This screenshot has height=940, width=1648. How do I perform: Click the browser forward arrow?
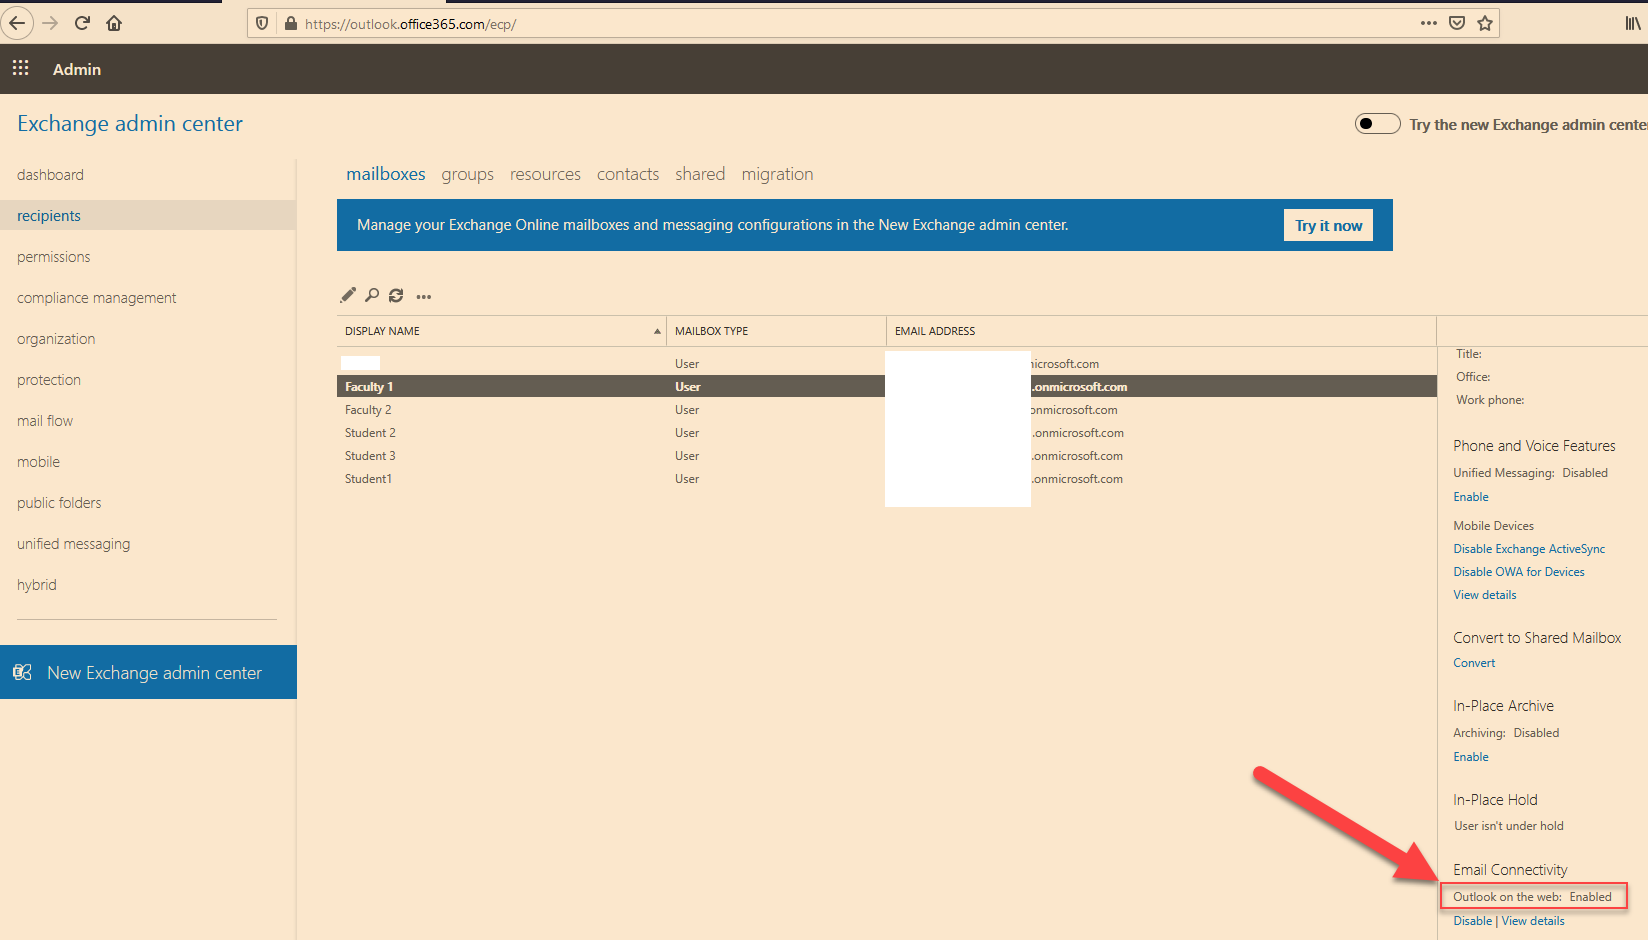50,23
